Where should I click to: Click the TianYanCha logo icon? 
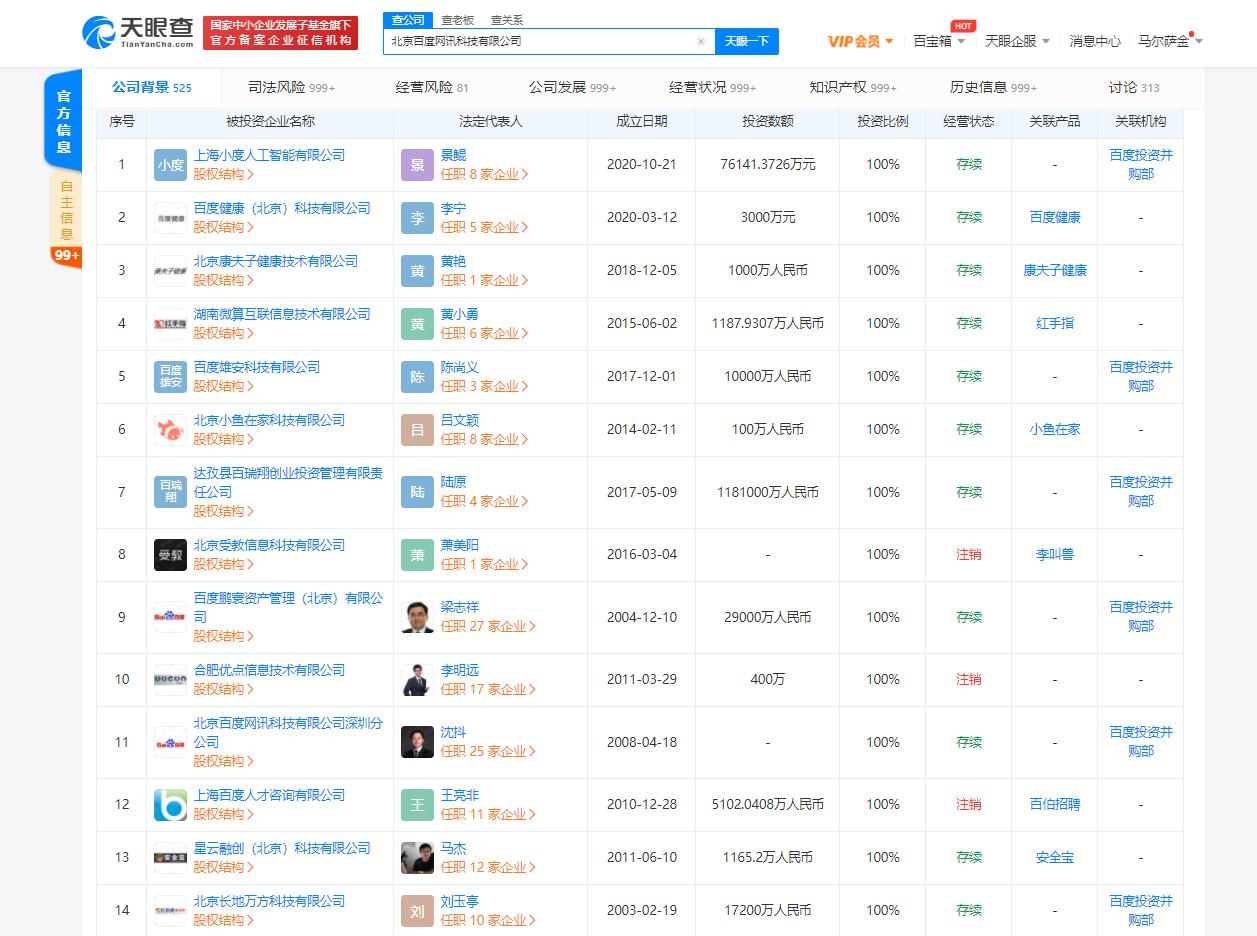click(98, 32)
